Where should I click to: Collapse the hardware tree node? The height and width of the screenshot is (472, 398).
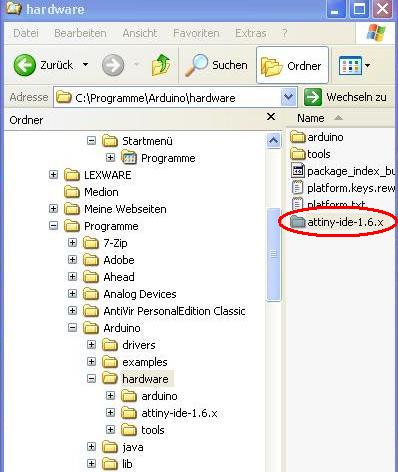pos(91,379)
